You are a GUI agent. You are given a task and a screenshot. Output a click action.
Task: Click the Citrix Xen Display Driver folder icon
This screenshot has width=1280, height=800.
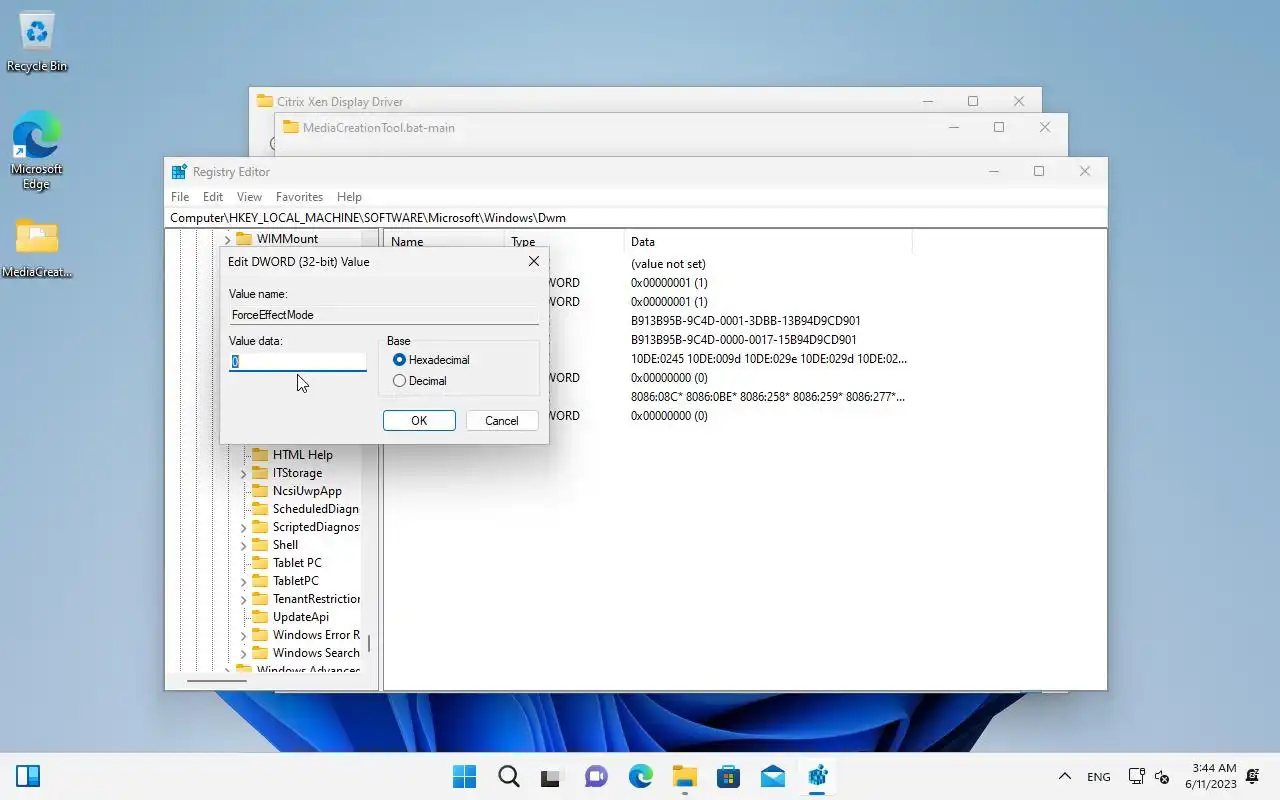pyautogui.click(x=265, y=101)
